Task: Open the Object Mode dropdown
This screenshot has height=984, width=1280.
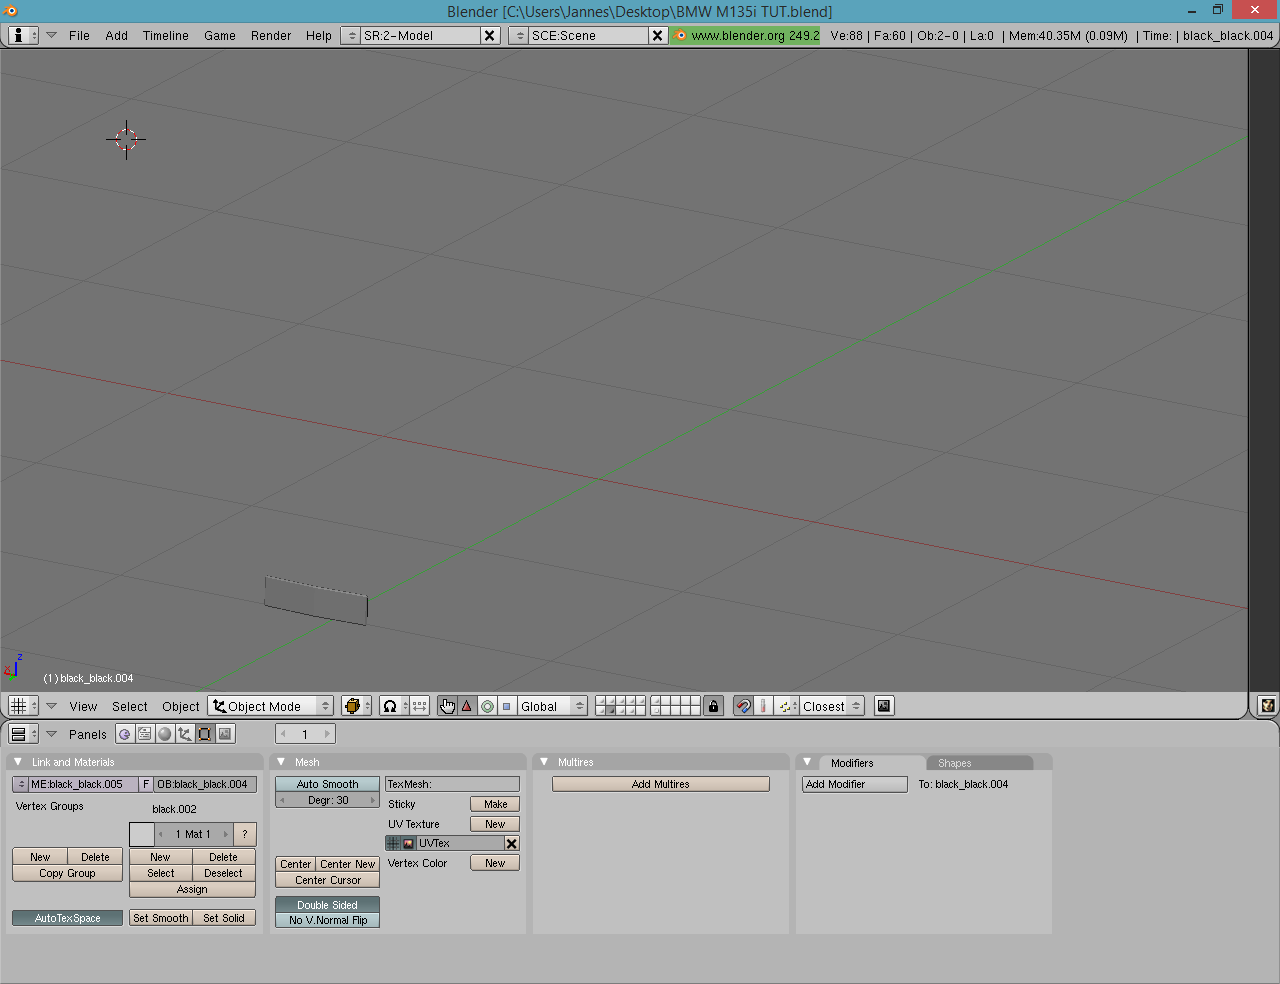Action: click(x=271, y=706)
